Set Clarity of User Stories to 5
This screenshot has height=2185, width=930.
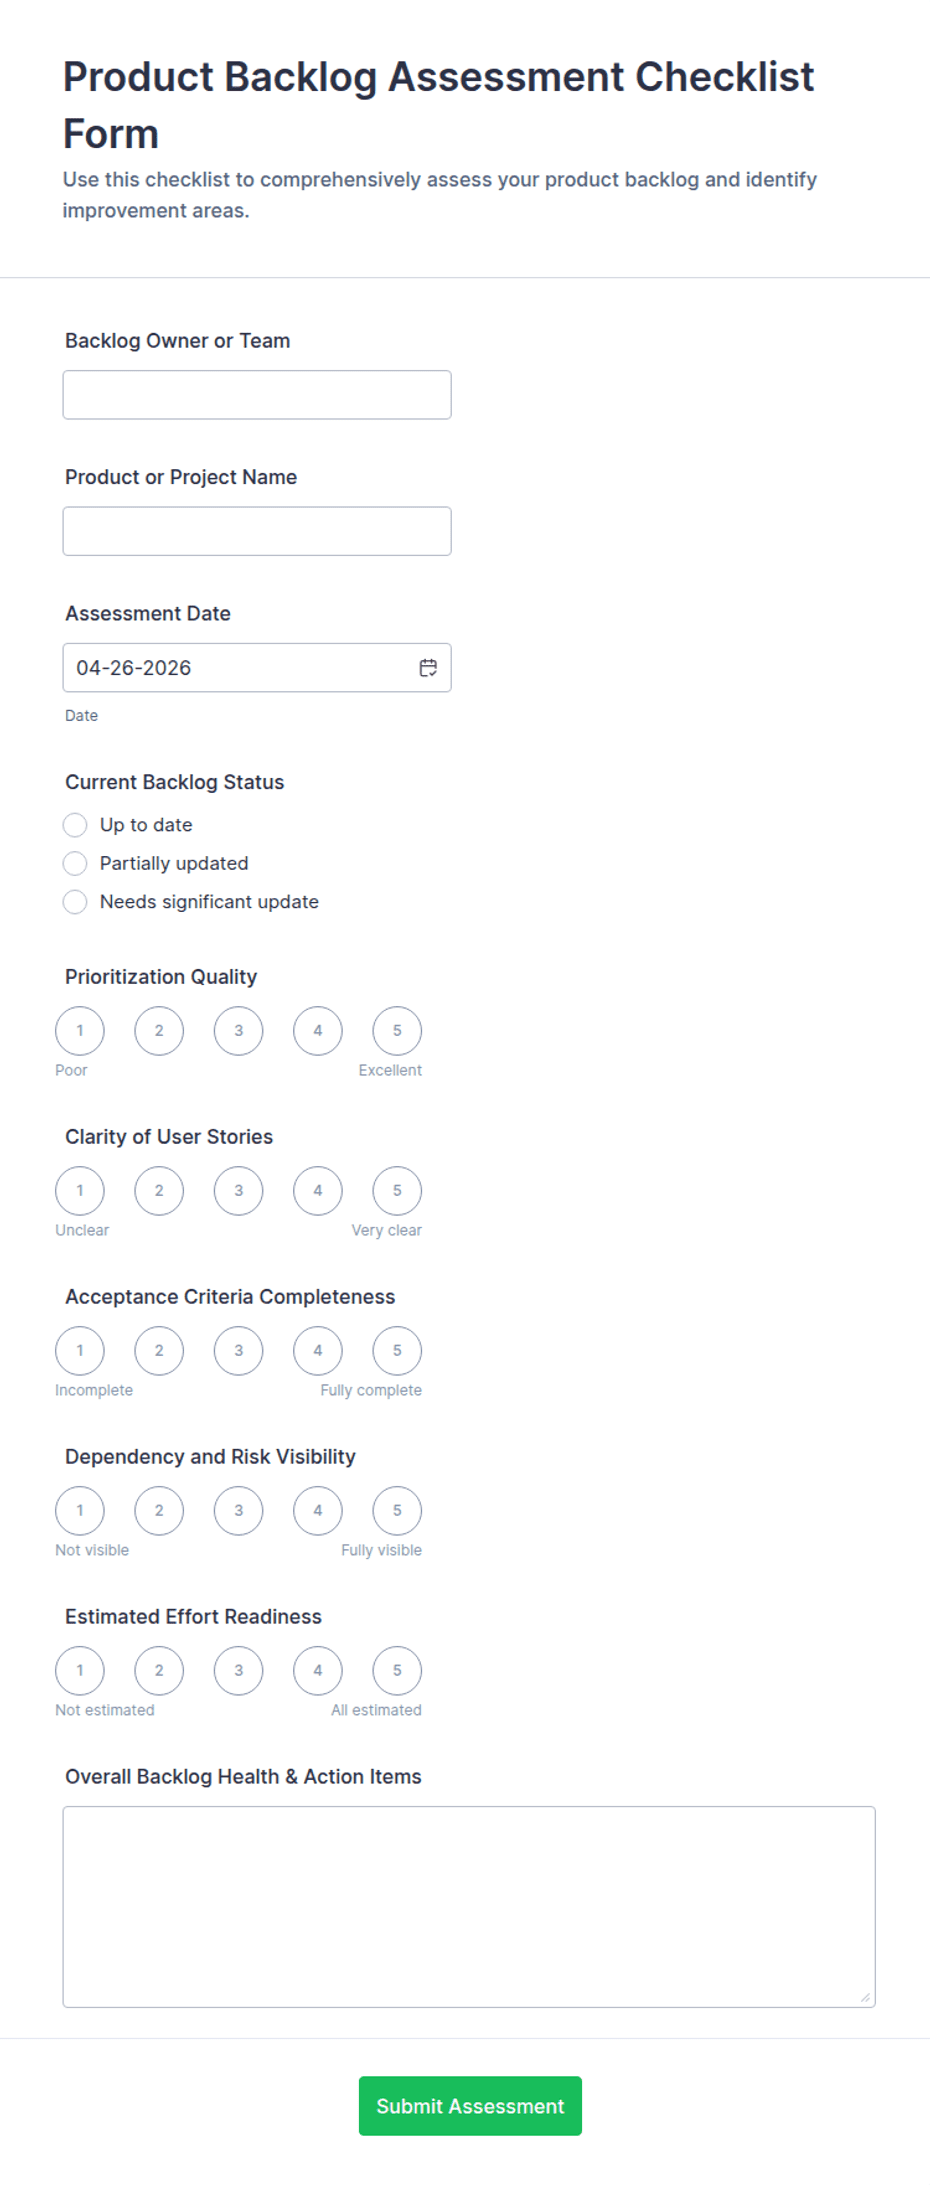[x=397, y=1191]
